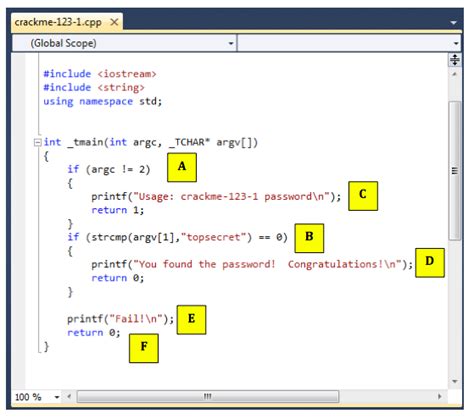Click the #include <string> line
This screenshot has width=474, height=419.
click(94, 87)
